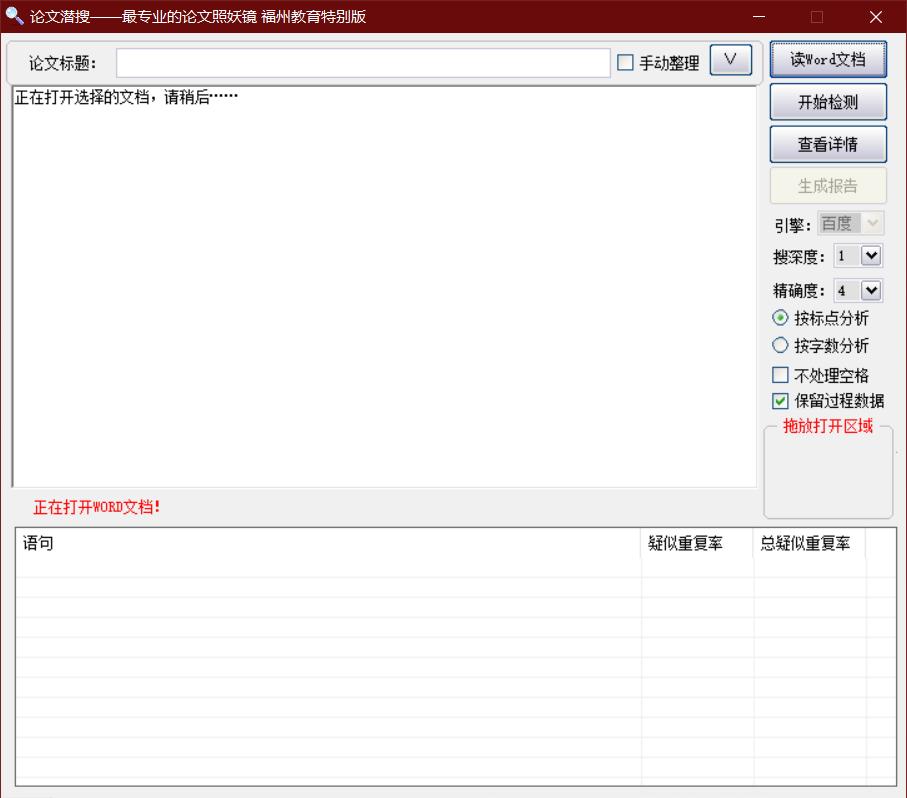This screenshot has width=907, height=798.
Task: Uncheck the 保留过程数据 checkbox
Action: (780, 401)
